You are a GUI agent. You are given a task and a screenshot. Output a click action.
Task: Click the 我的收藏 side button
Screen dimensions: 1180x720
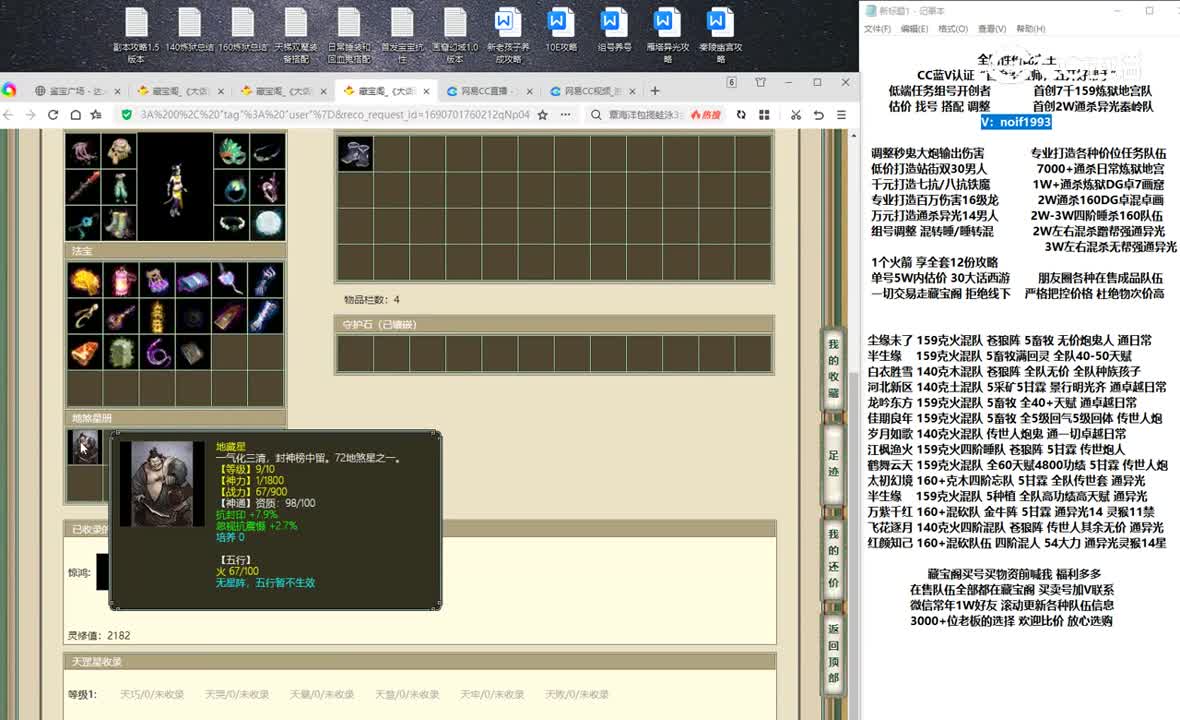(x=833, y=368)
